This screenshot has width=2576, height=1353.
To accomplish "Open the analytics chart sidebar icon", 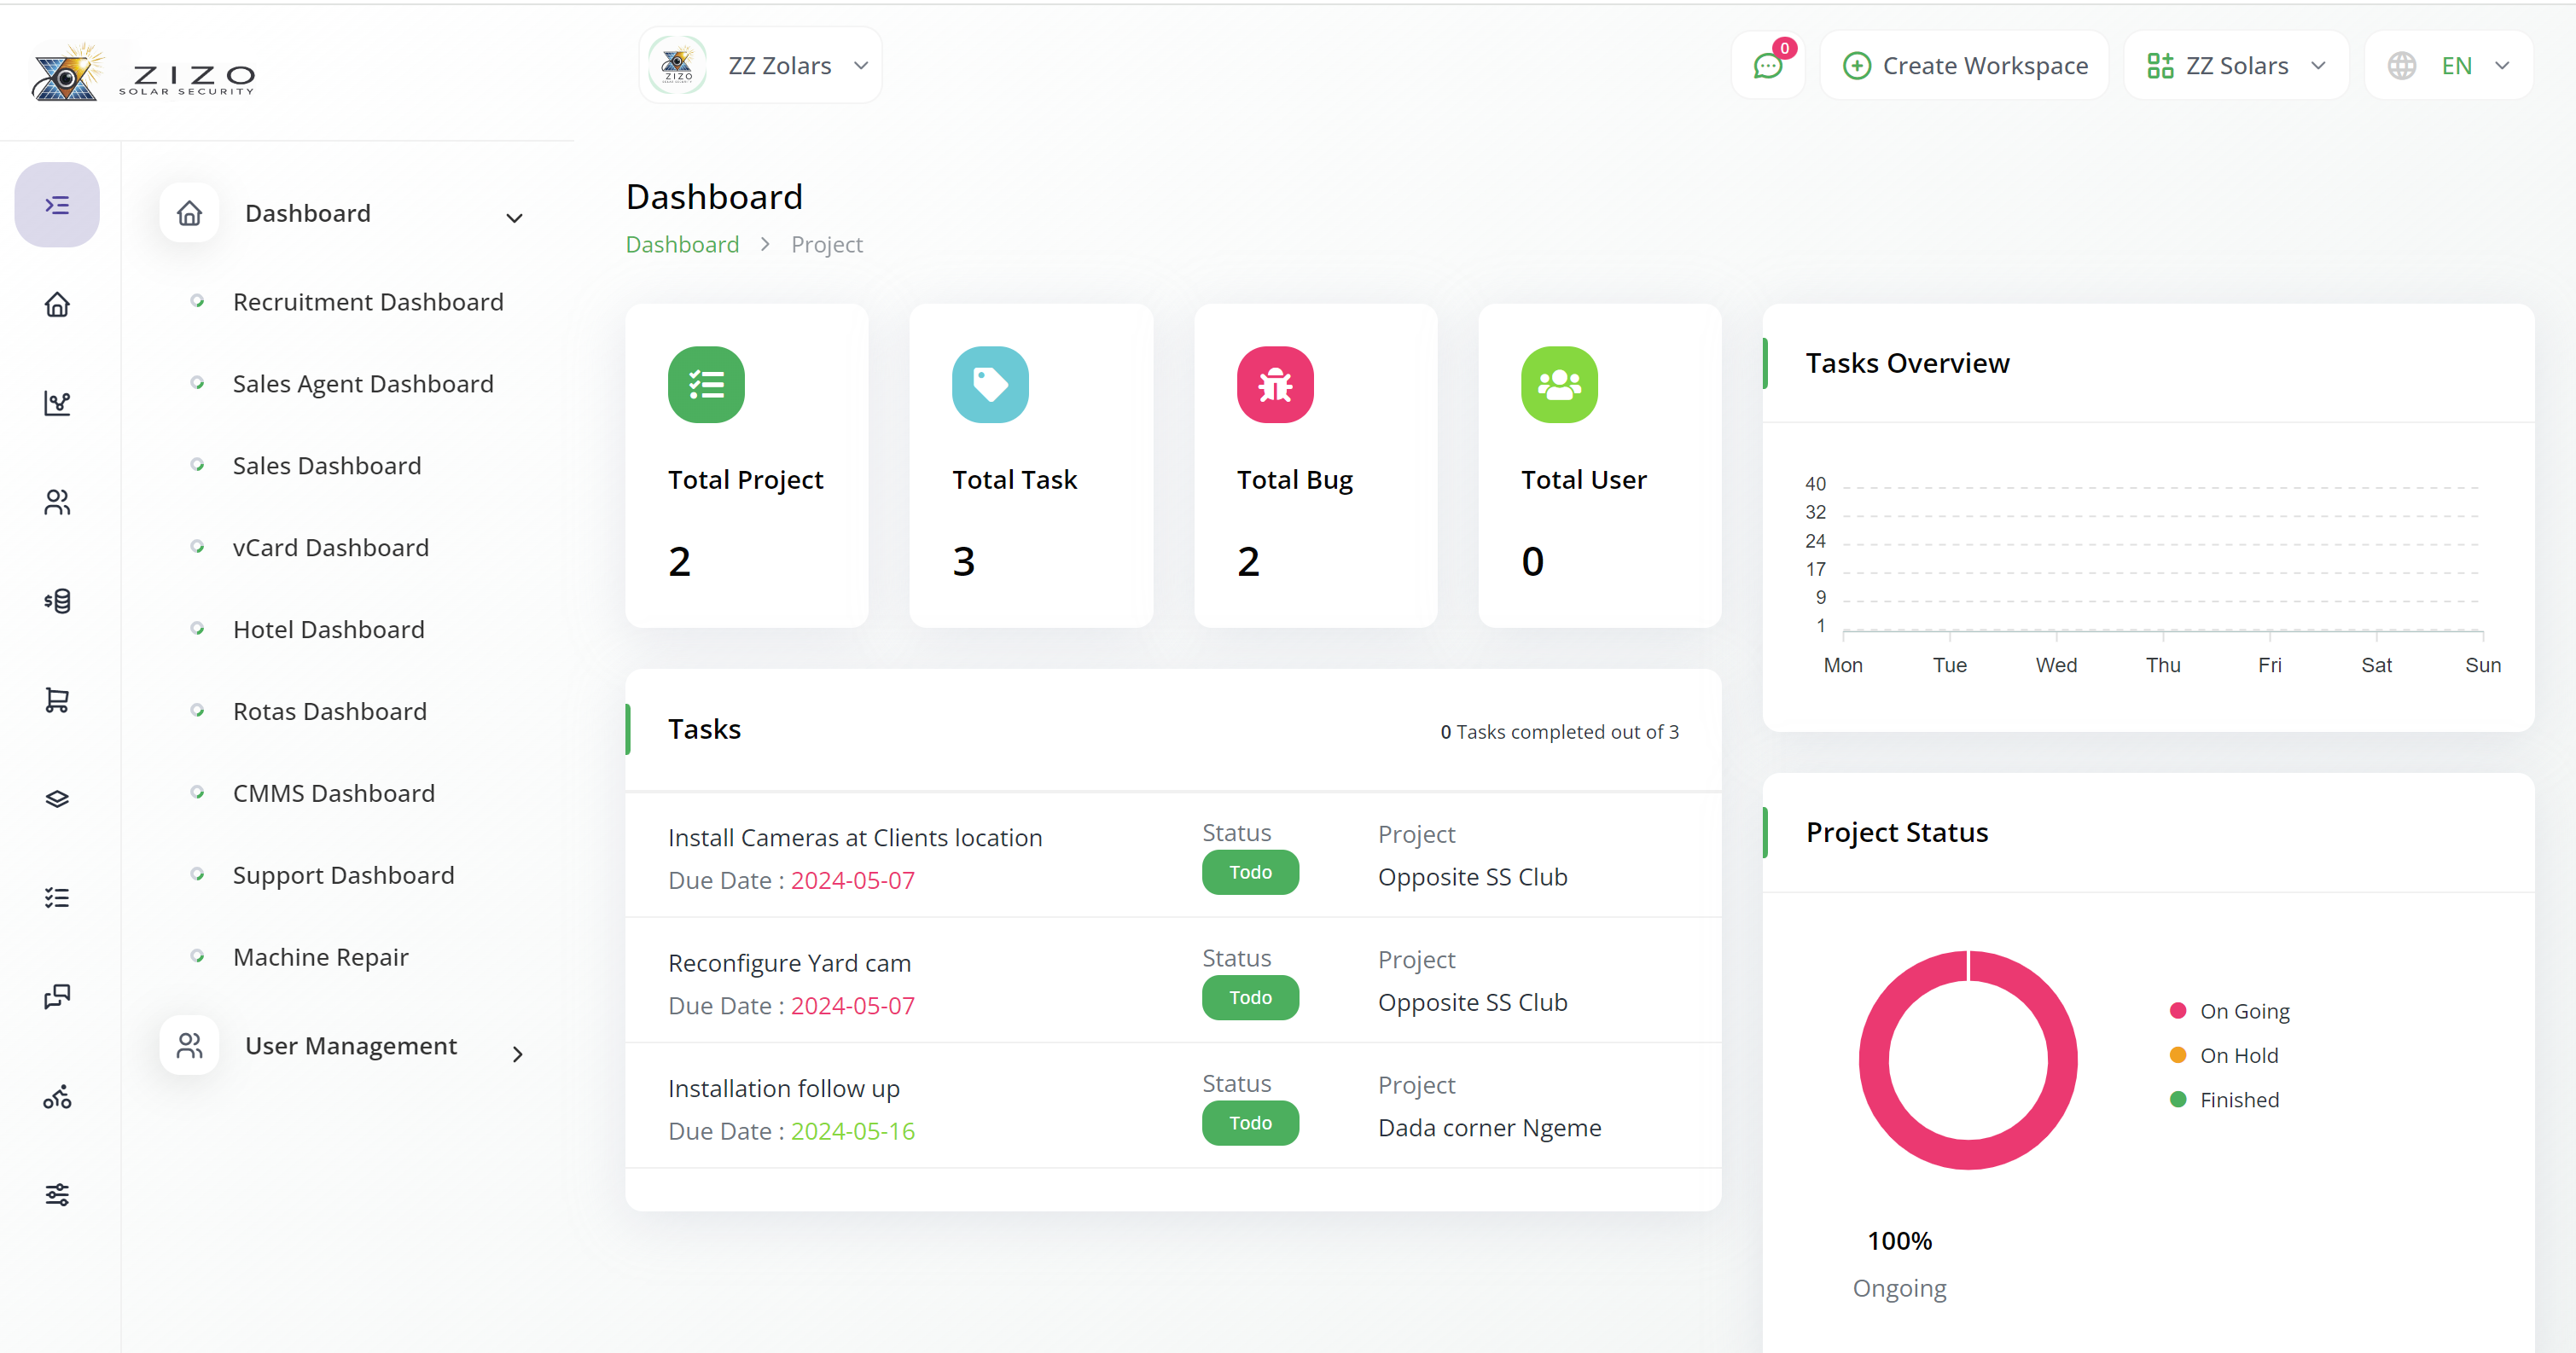I will [x=57, y=403].
